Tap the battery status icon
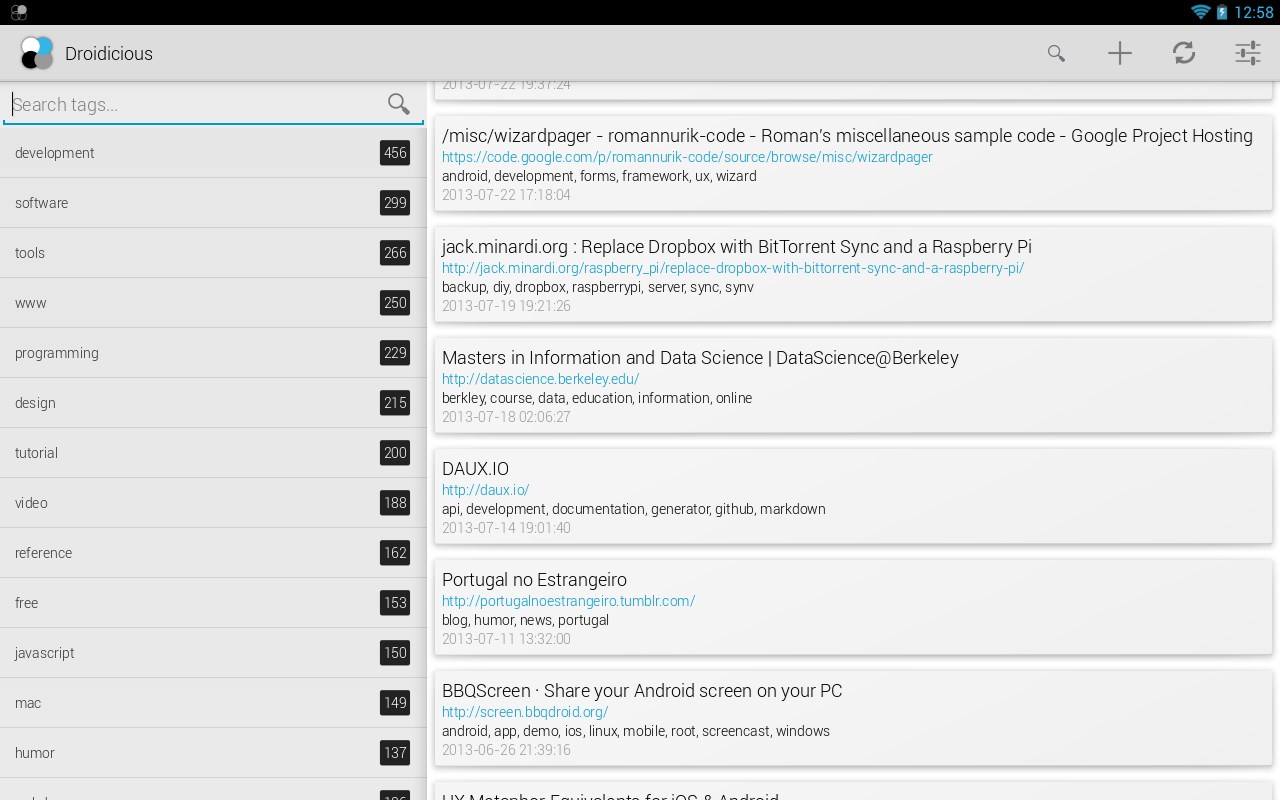Image resolution: width=1280 pixels, height=800 pixels. click(1222, 12)
